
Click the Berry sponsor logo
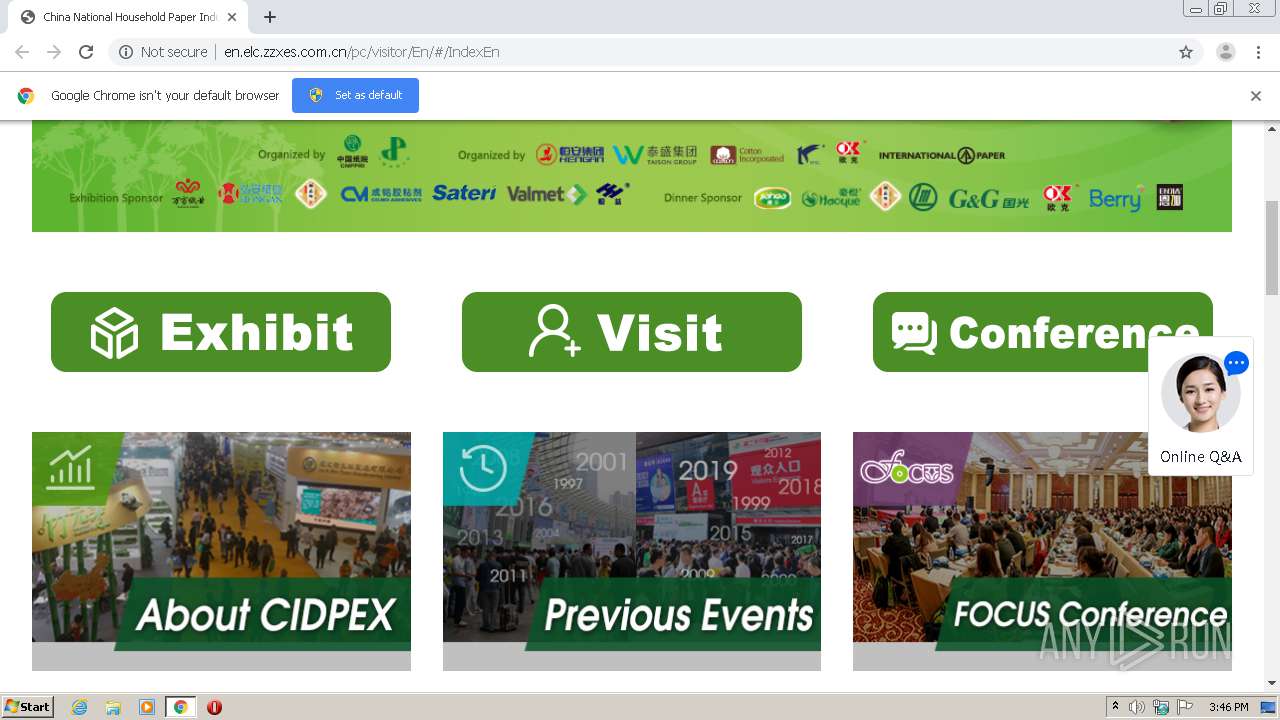pyautogui.click(x=1116, y=198)
